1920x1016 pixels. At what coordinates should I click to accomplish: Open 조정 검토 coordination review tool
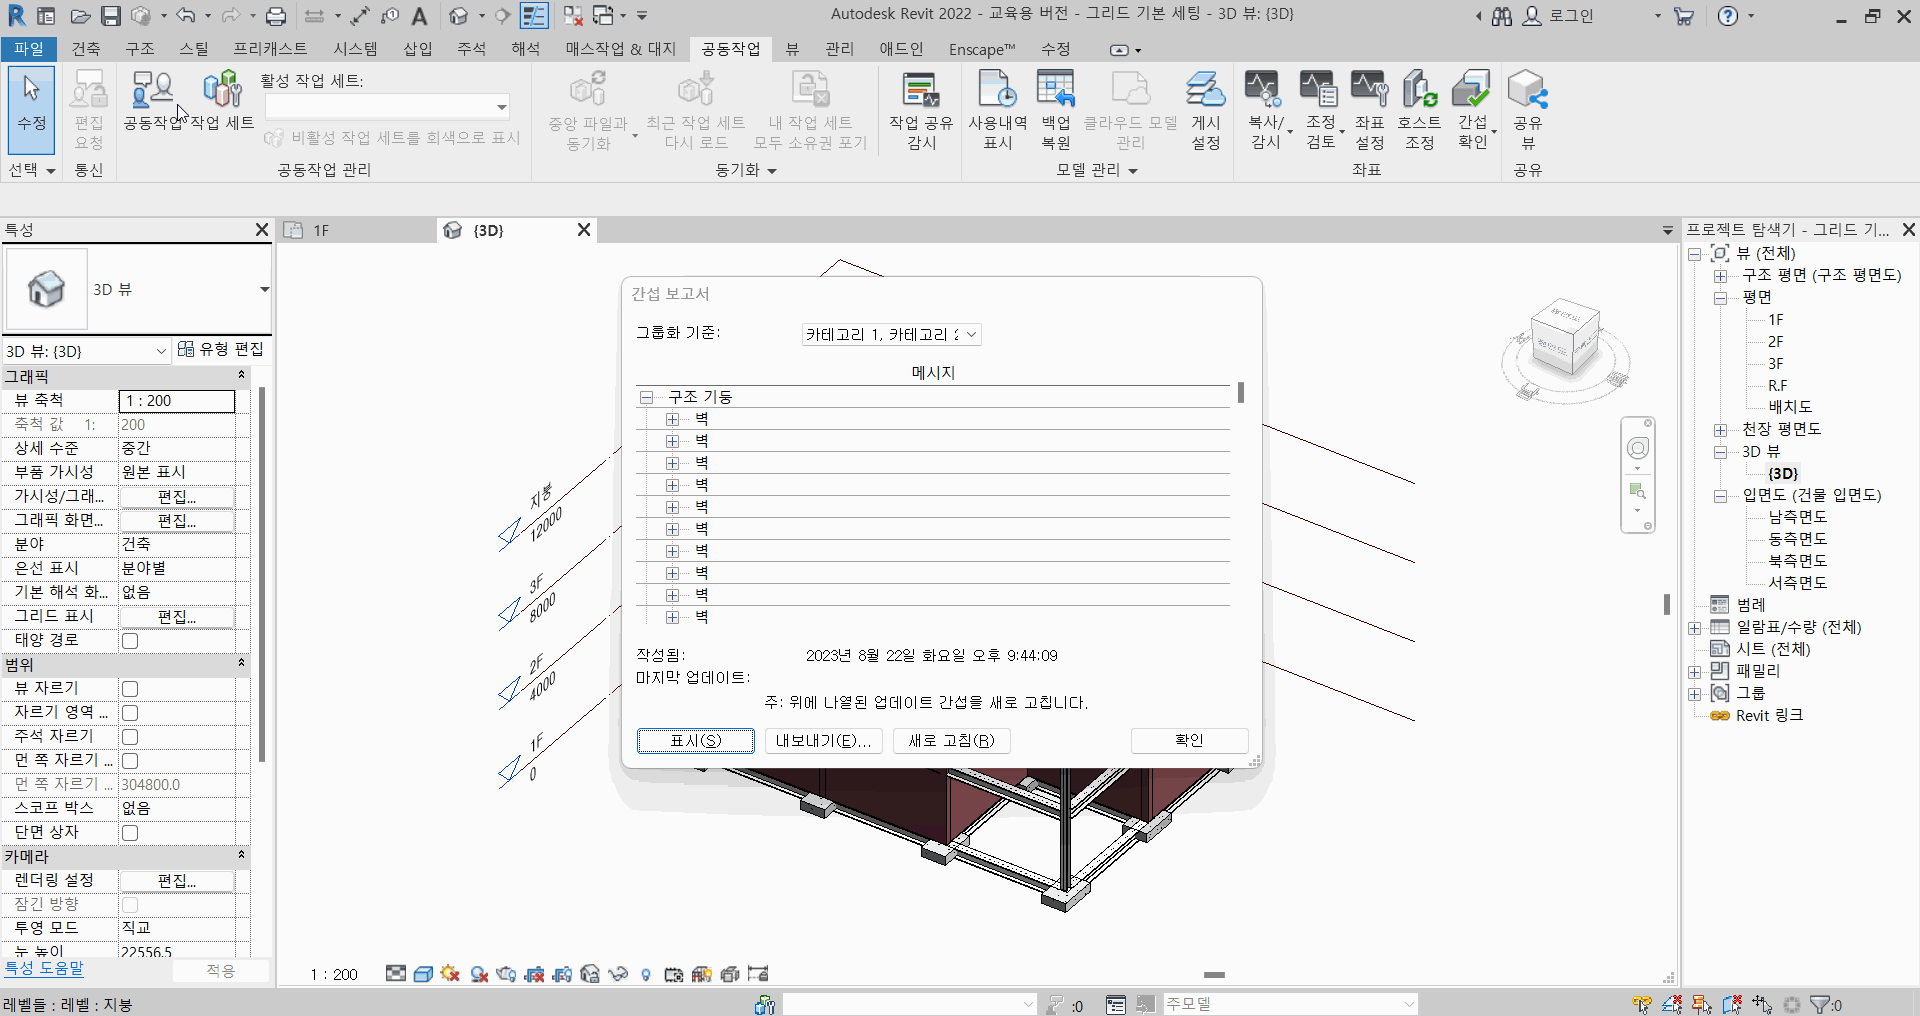coord(1320,110)
